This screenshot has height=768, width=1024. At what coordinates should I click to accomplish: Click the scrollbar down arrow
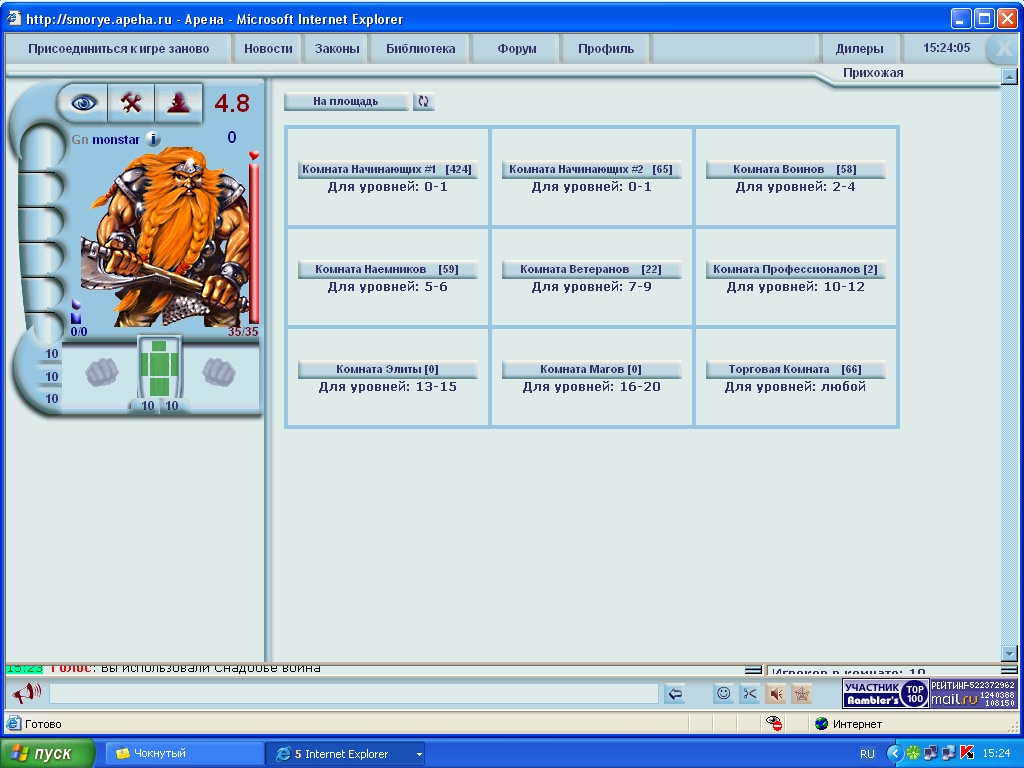(x=1009, y=653)
